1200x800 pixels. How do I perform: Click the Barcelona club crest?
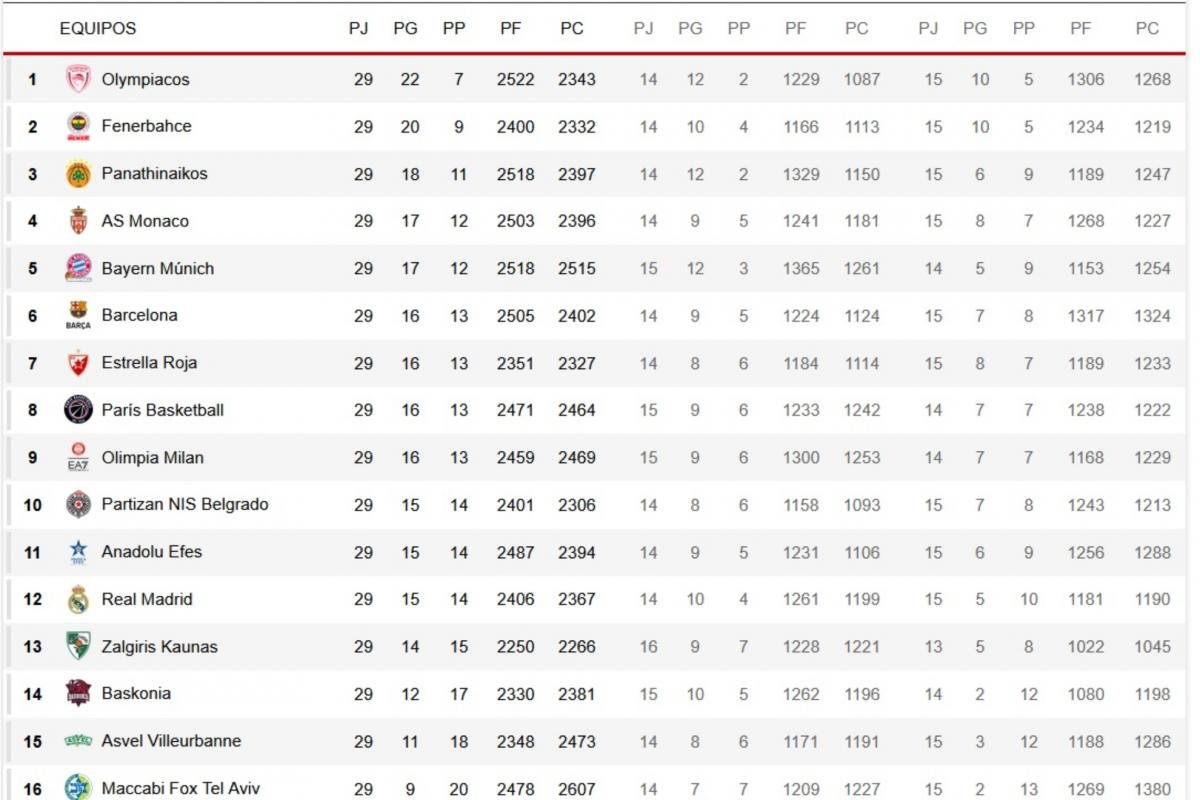[78, 315]
